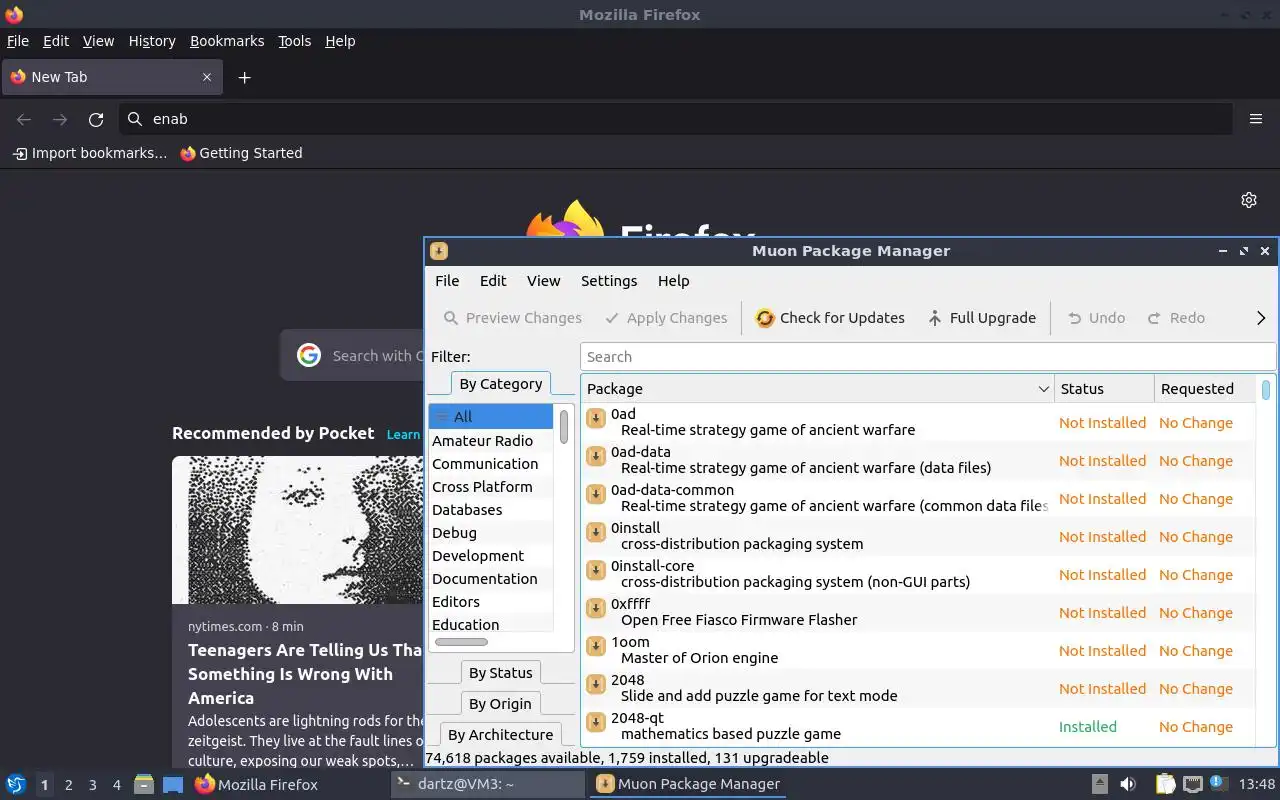Open a new tab in Firefox
The height and width of the screenshot is (800, 1280).
click(244, 77)
